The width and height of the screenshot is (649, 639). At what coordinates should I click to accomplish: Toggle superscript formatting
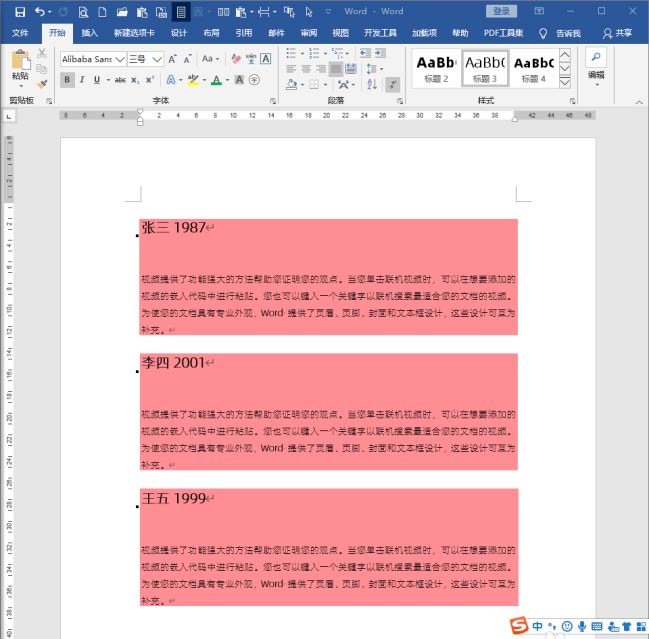tap(150, 79)
